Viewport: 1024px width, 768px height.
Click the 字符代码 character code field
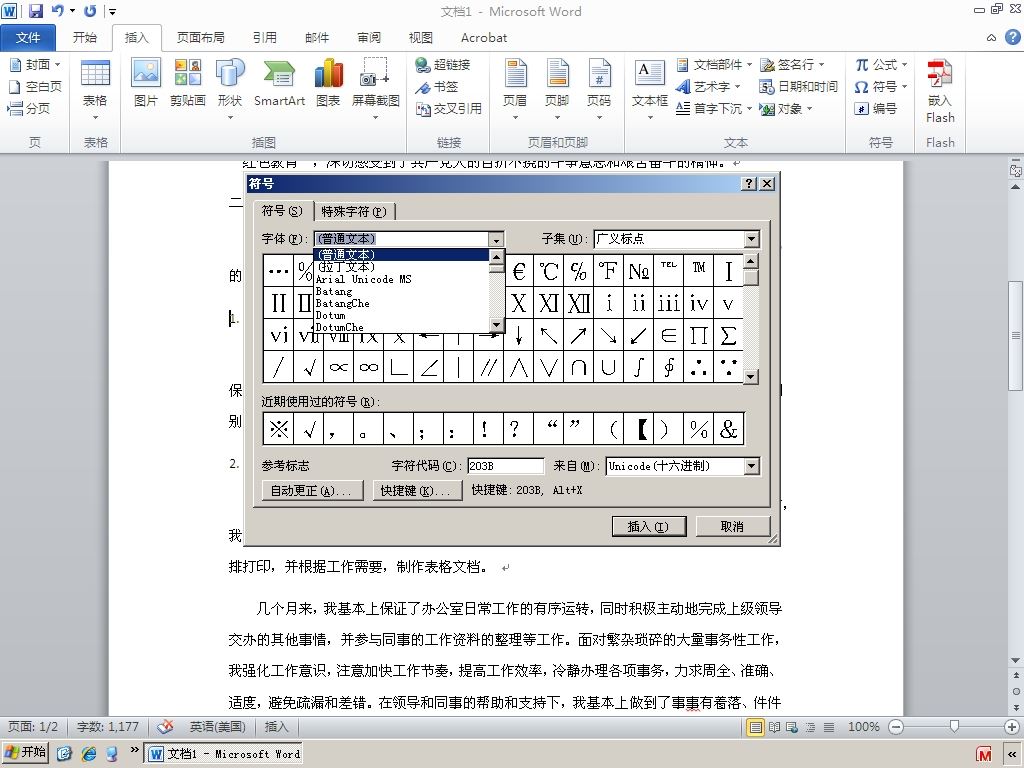pos(505,466)
